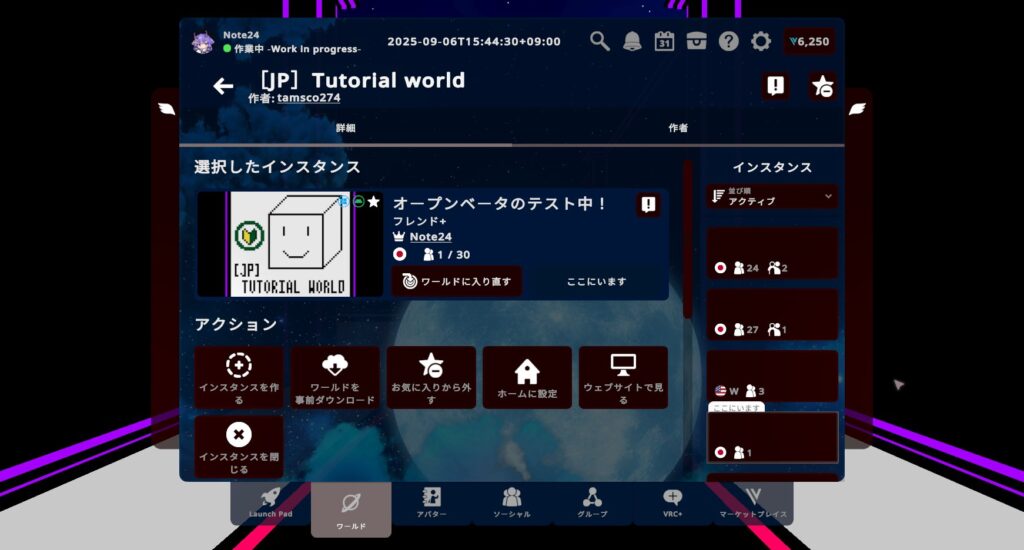Click ウェブサイトで見る button
The image size is (1024, 550).
tap(623, 378)
